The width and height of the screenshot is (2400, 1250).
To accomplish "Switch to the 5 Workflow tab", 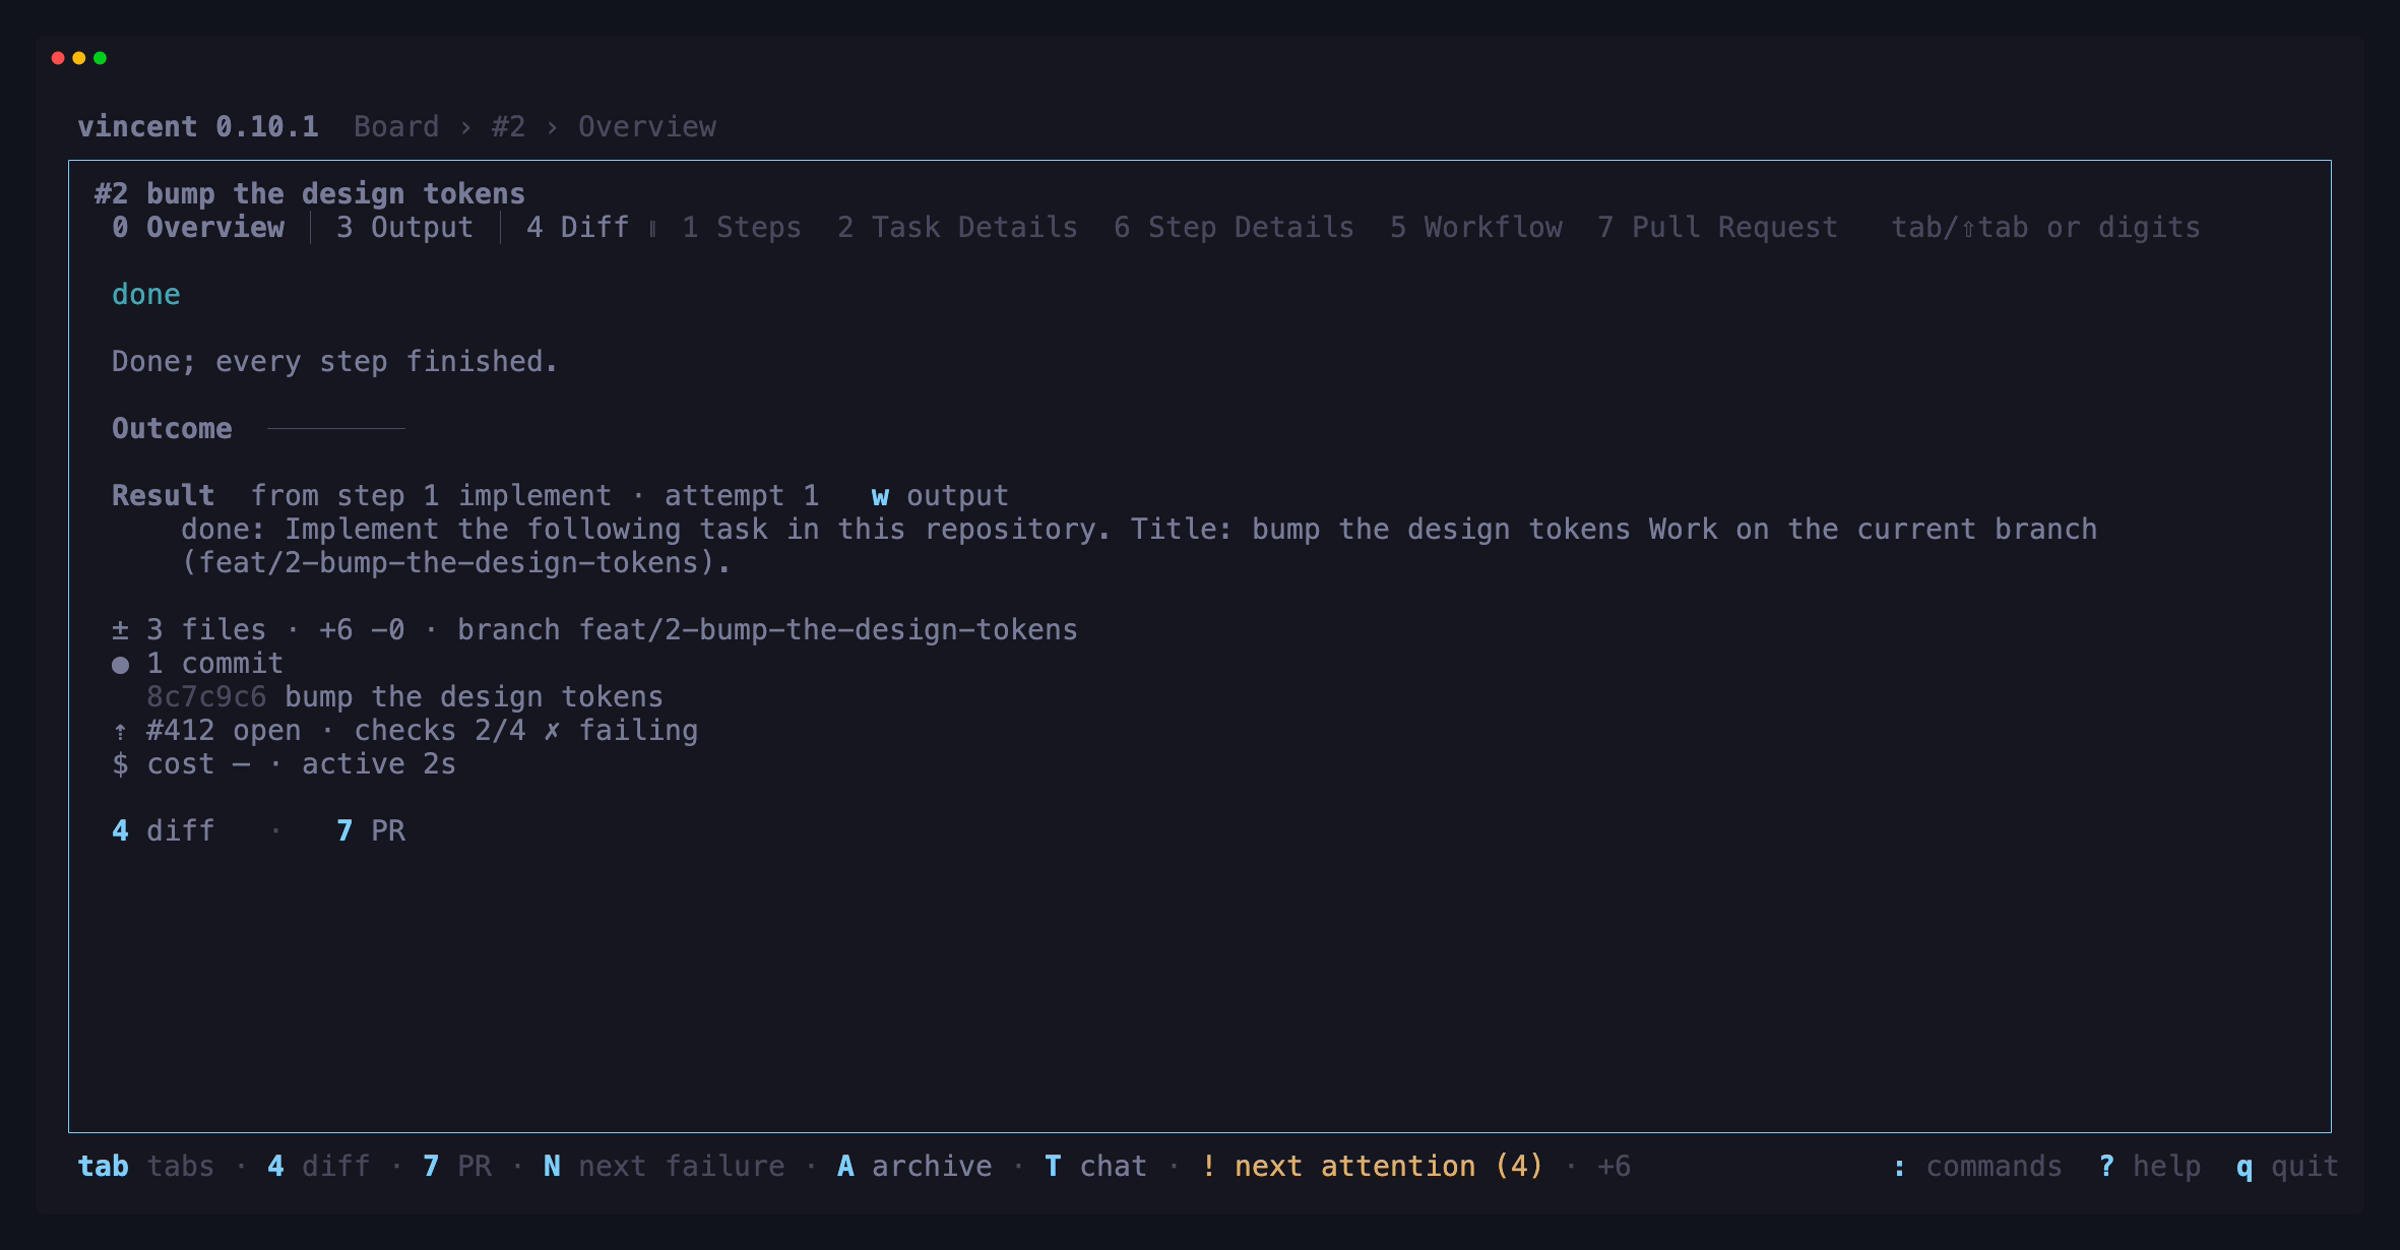I will pos(1476,228).
